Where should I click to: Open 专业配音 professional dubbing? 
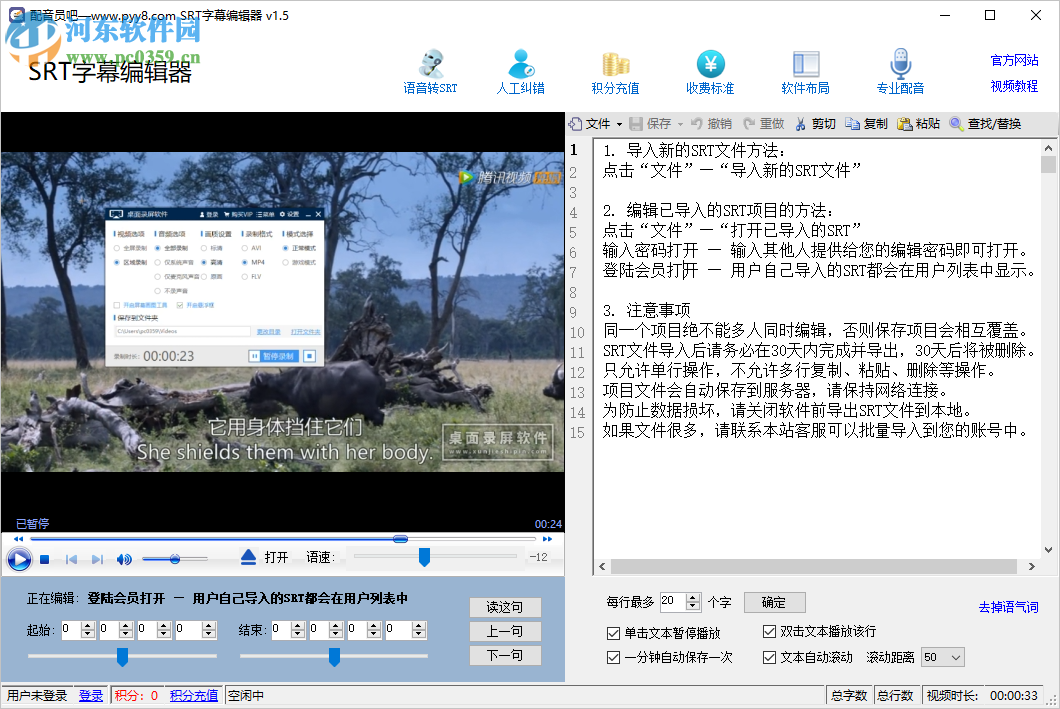coord(900,72)
